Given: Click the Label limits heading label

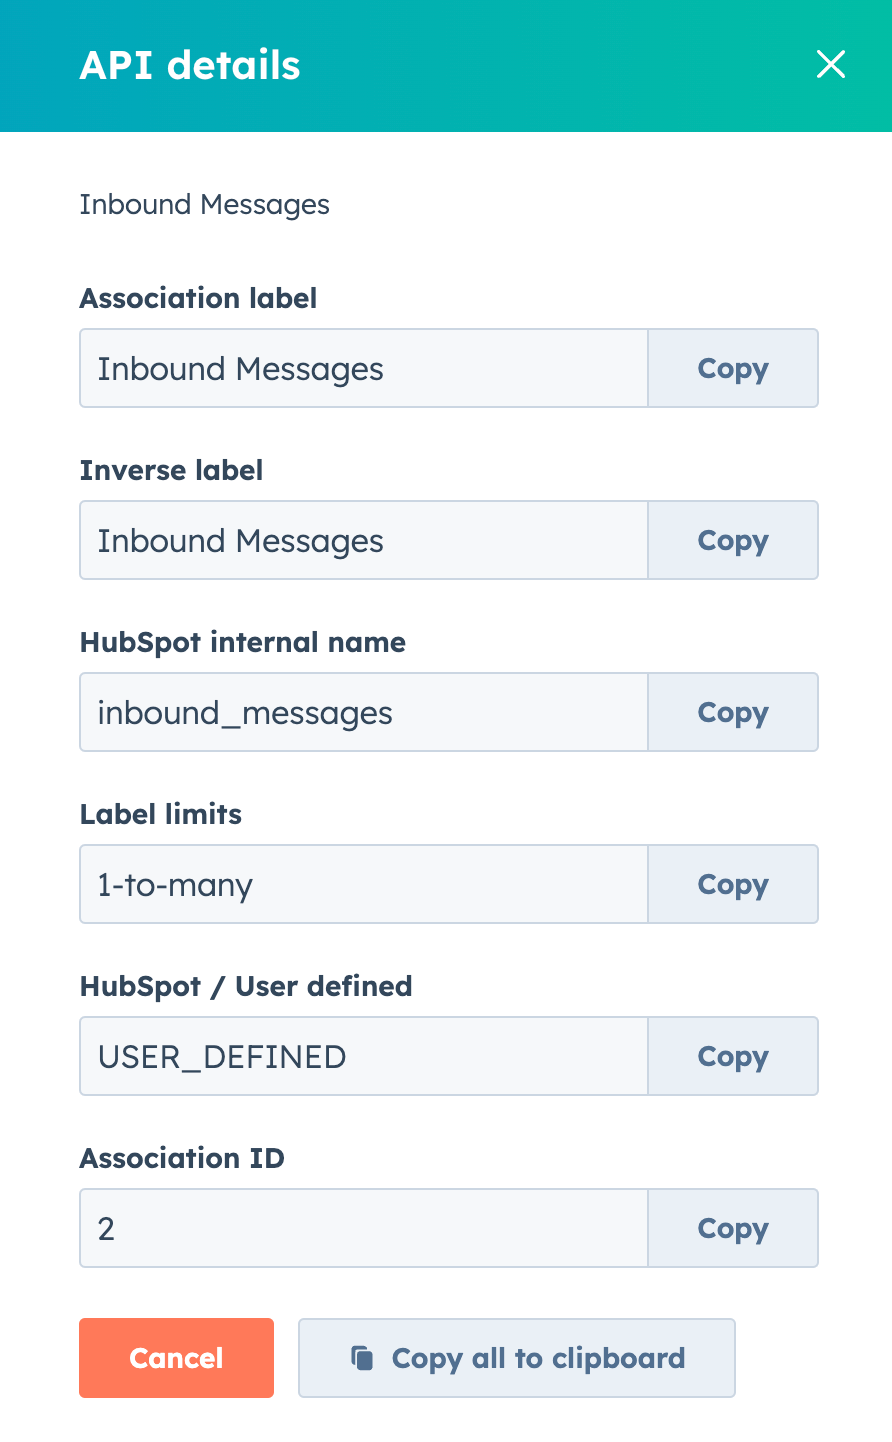Looking at the screenshot, I should (160, 814).
